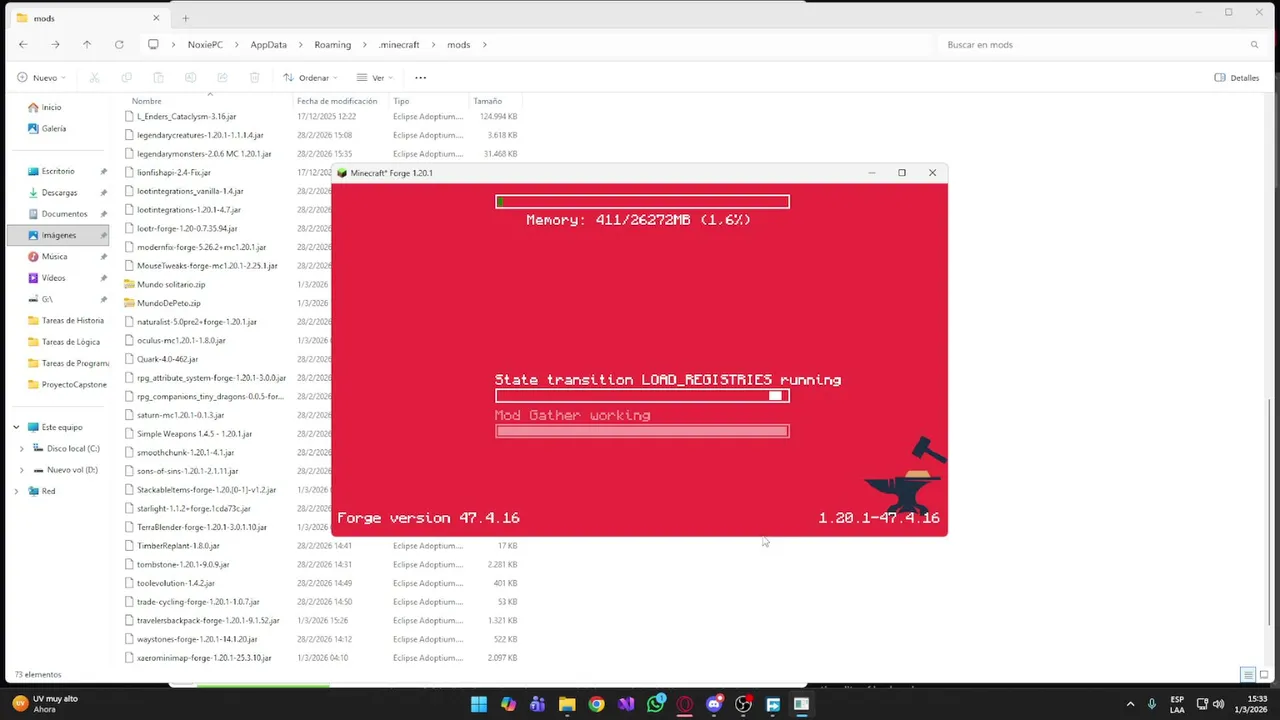1280x720 pixels.
Task: Click Roaming in the address breadcrumb
Action: [333, 45]
